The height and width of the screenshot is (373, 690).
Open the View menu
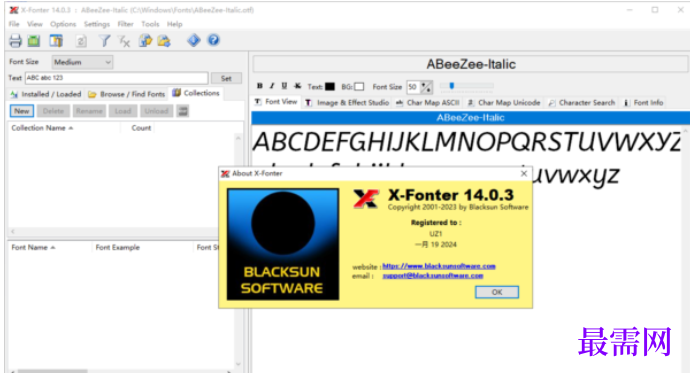(35, 24)
